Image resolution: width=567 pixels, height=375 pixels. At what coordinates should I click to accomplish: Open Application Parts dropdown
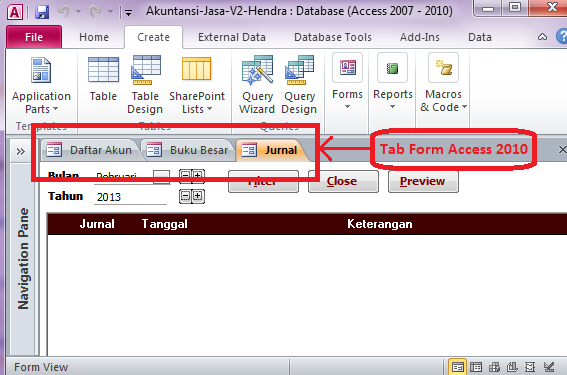41,85
